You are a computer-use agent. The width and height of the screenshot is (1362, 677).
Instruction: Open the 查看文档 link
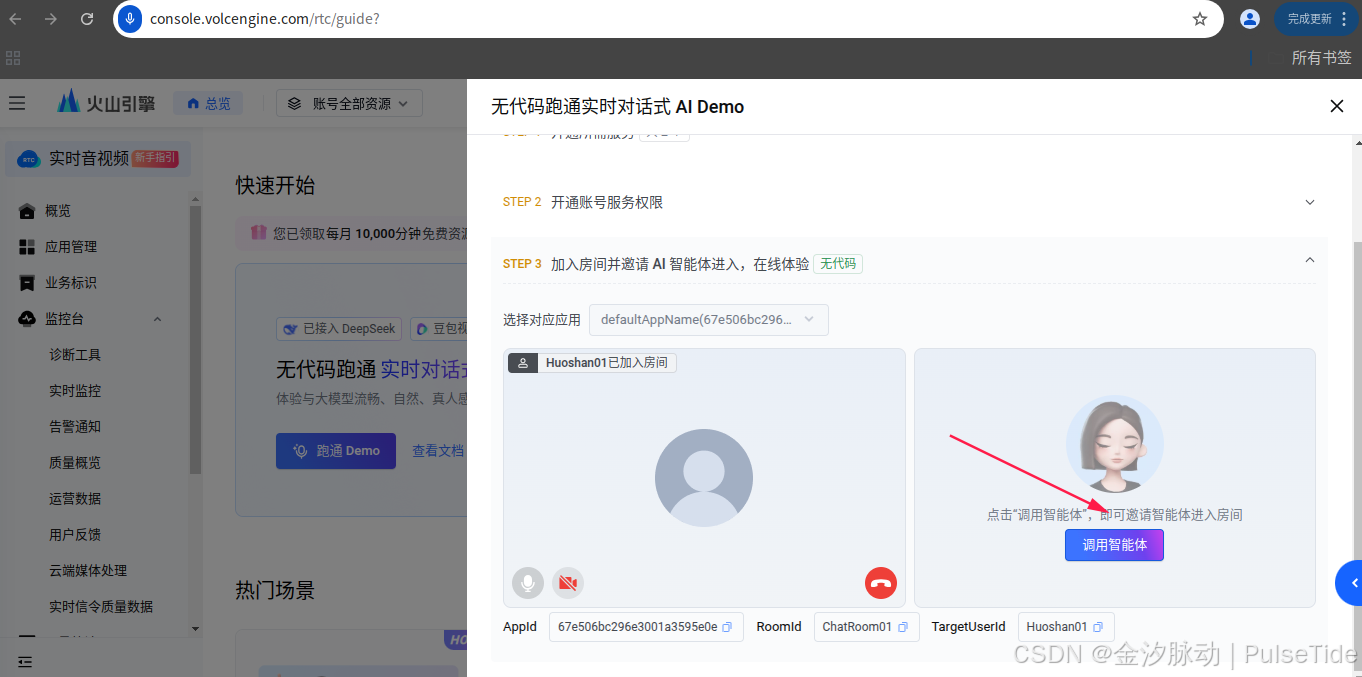pos(438,451)
